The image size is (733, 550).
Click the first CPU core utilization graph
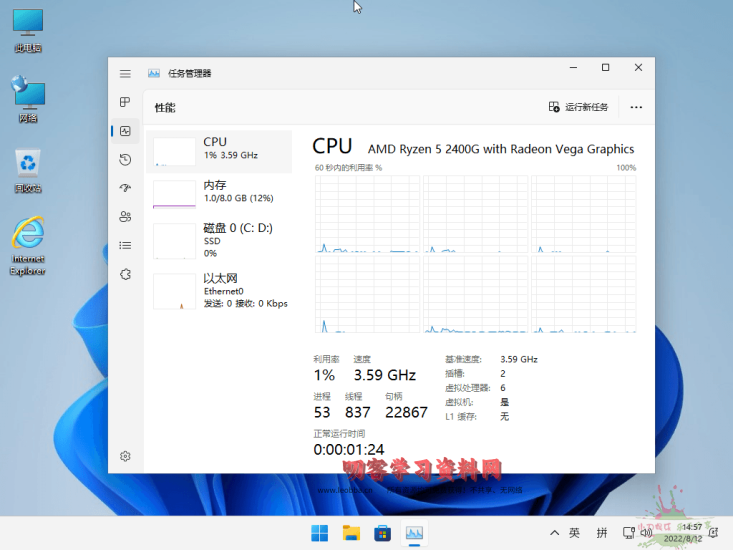coord(367,214)
